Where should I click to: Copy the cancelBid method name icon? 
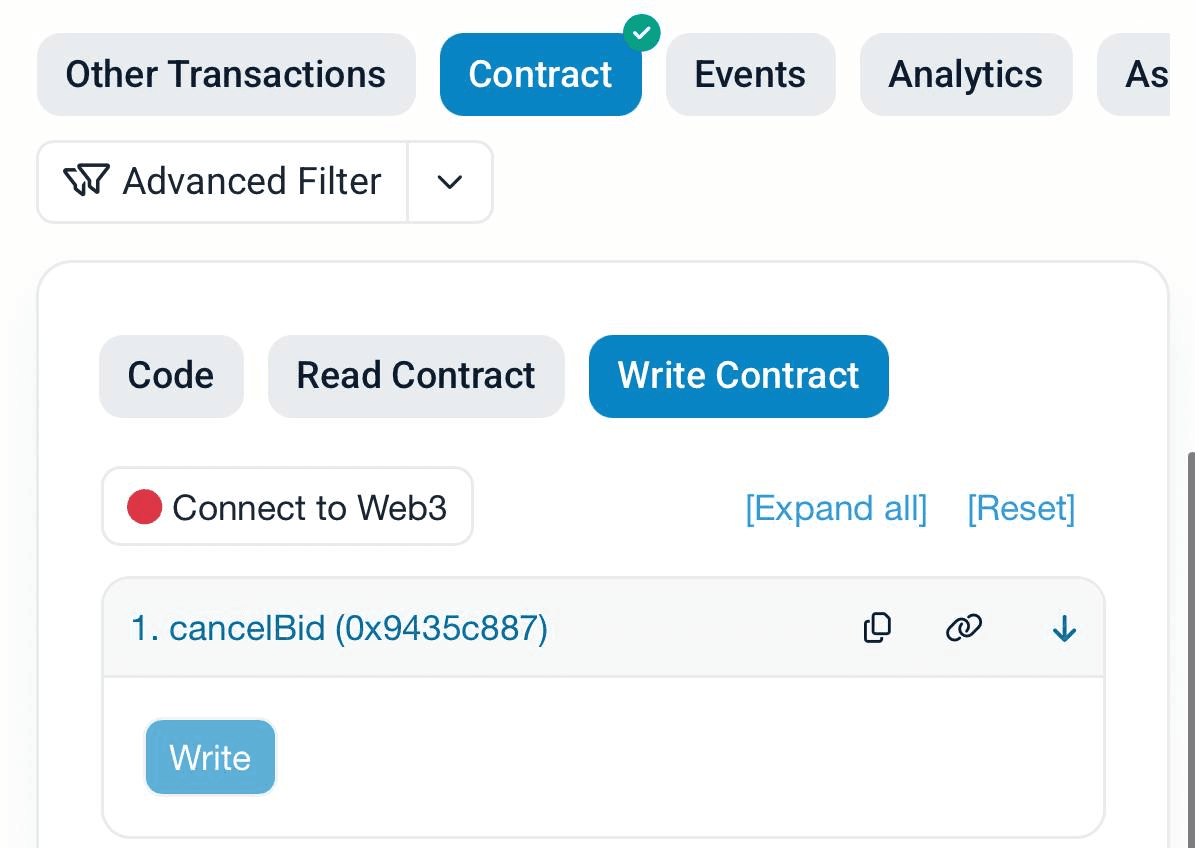tap(877, 628)
